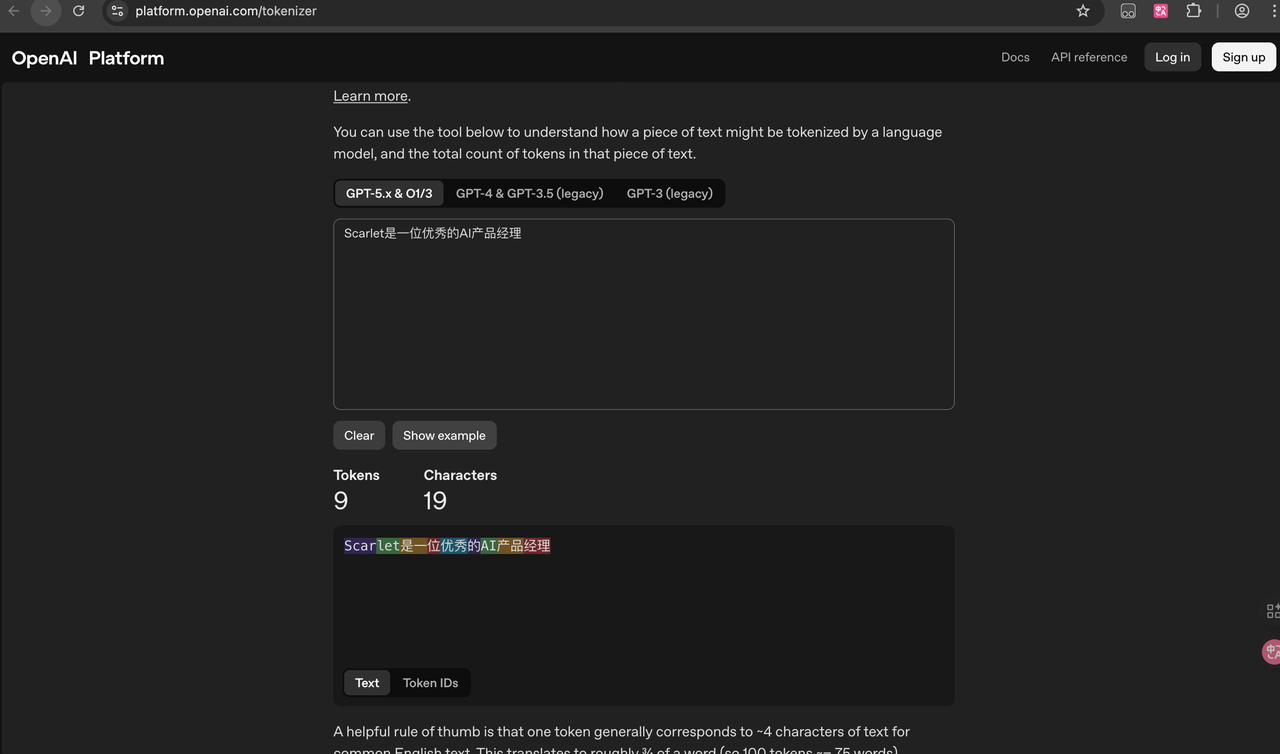
Task: Click the floating pink translate bubble
Action: coord(1271,652)
